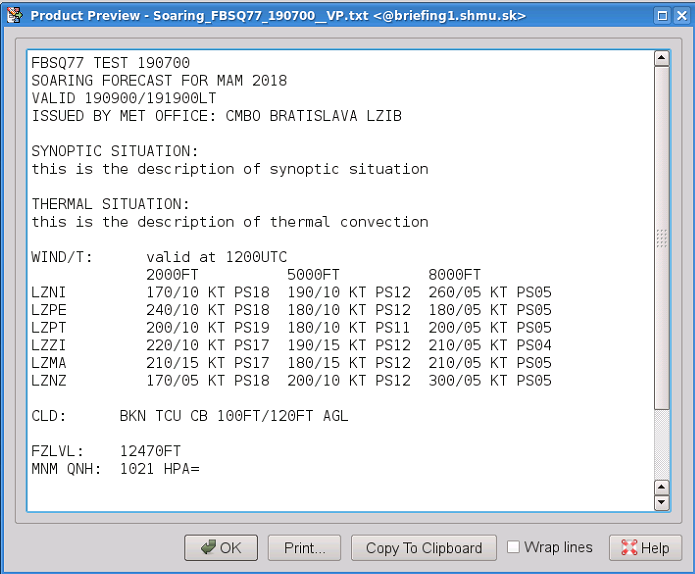Close the Product Preview window
The height and width of the screenshot is (574, 695).
[x=681, y=16]
